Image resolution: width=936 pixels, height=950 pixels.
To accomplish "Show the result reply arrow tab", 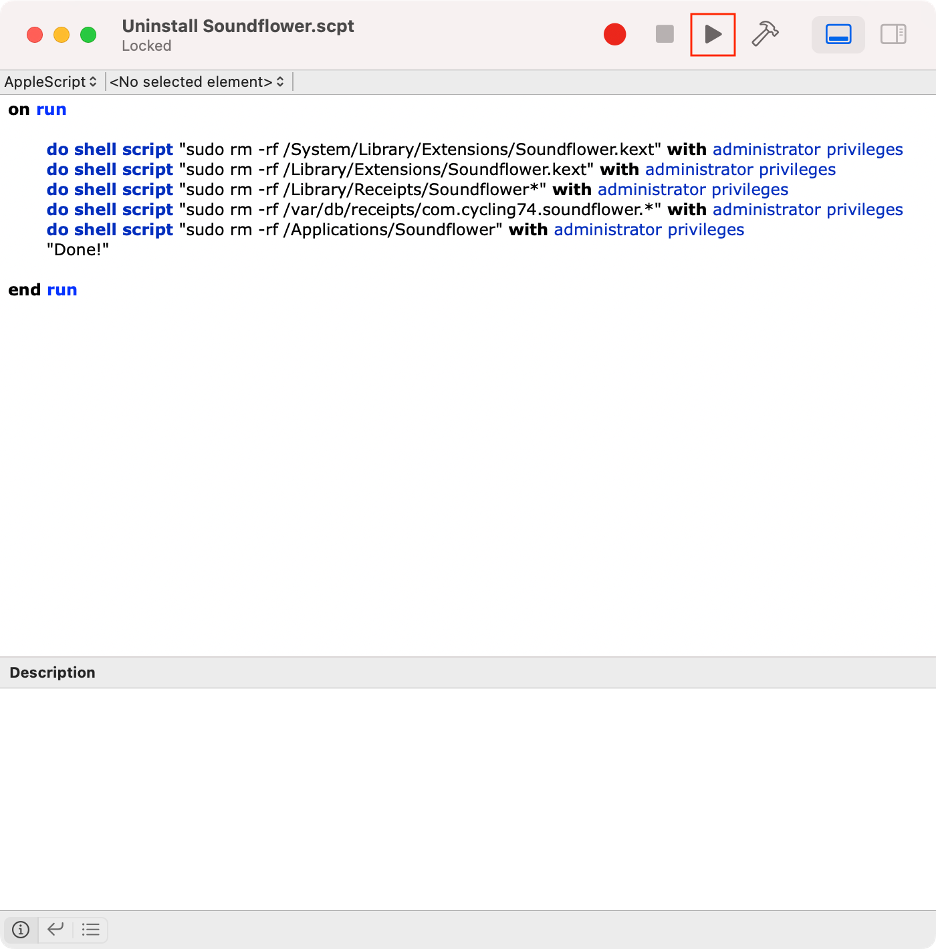I will (56, 929).
